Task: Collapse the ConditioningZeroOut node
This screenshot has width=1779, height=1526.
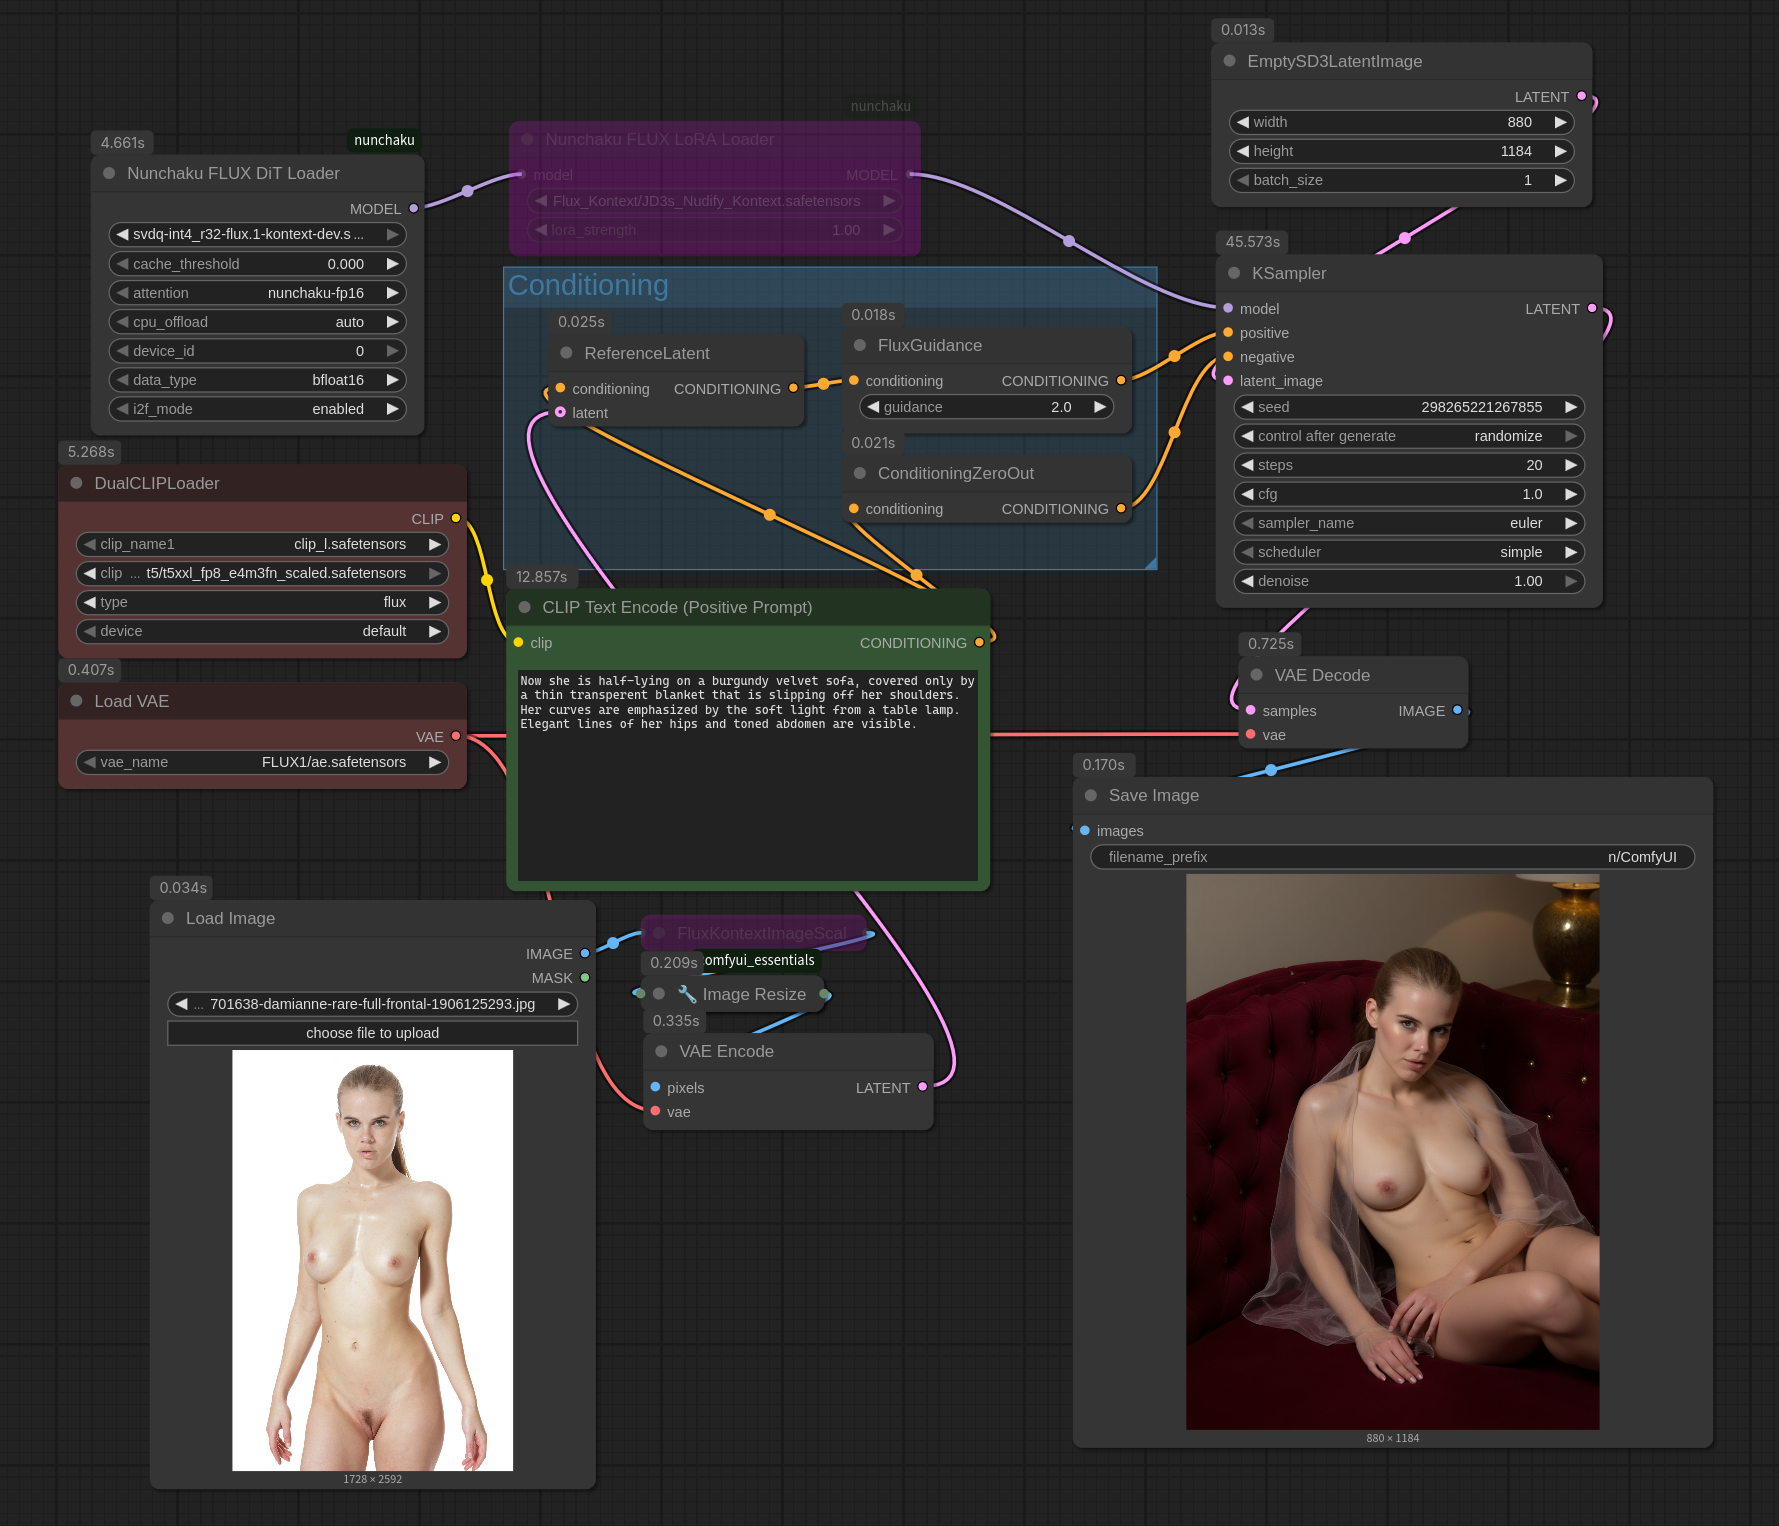Action: tap(860, 473)
